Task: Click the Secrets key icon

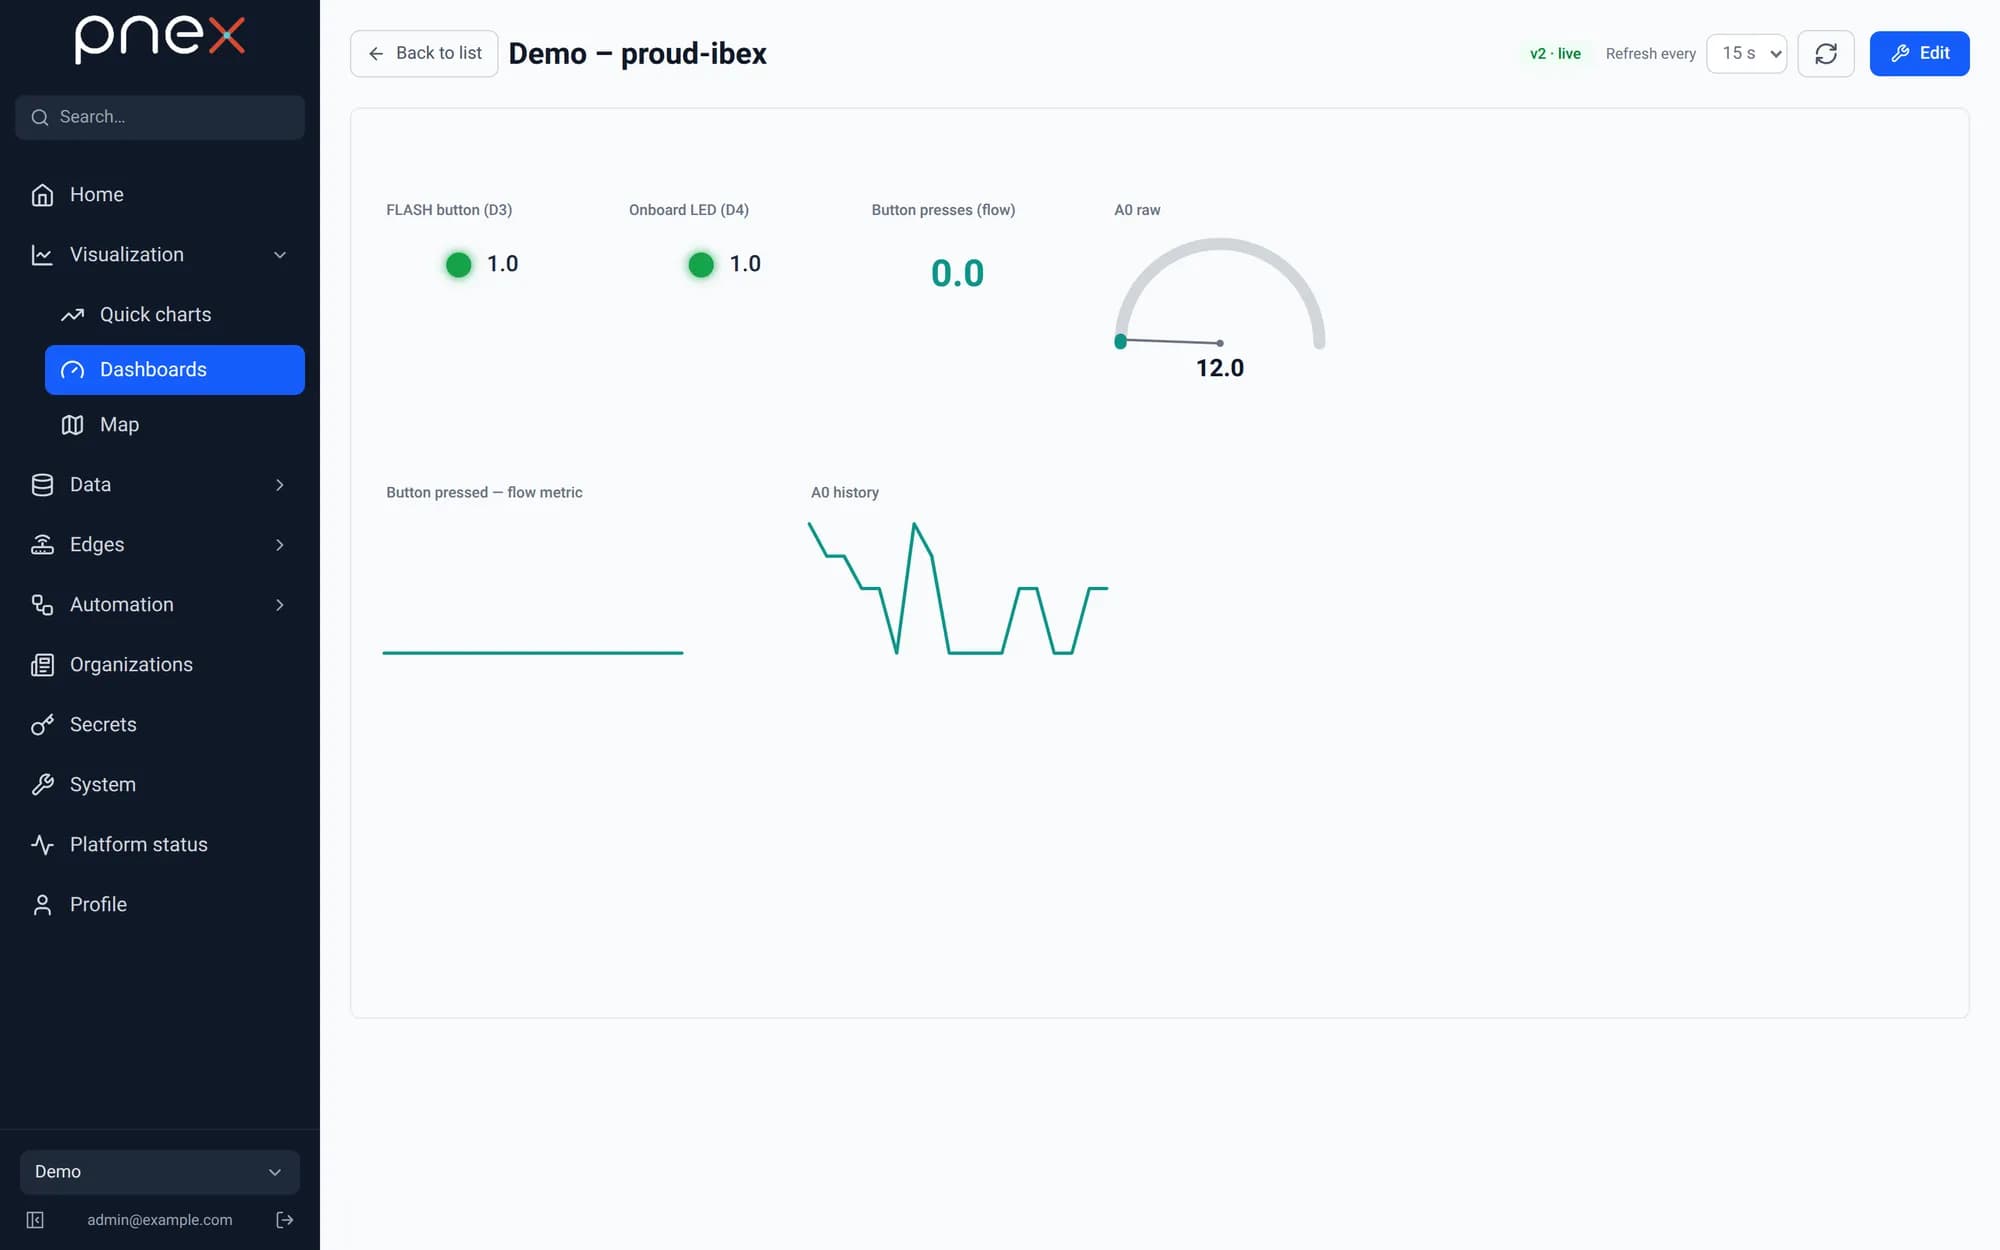Action: (x=42, y=725)
